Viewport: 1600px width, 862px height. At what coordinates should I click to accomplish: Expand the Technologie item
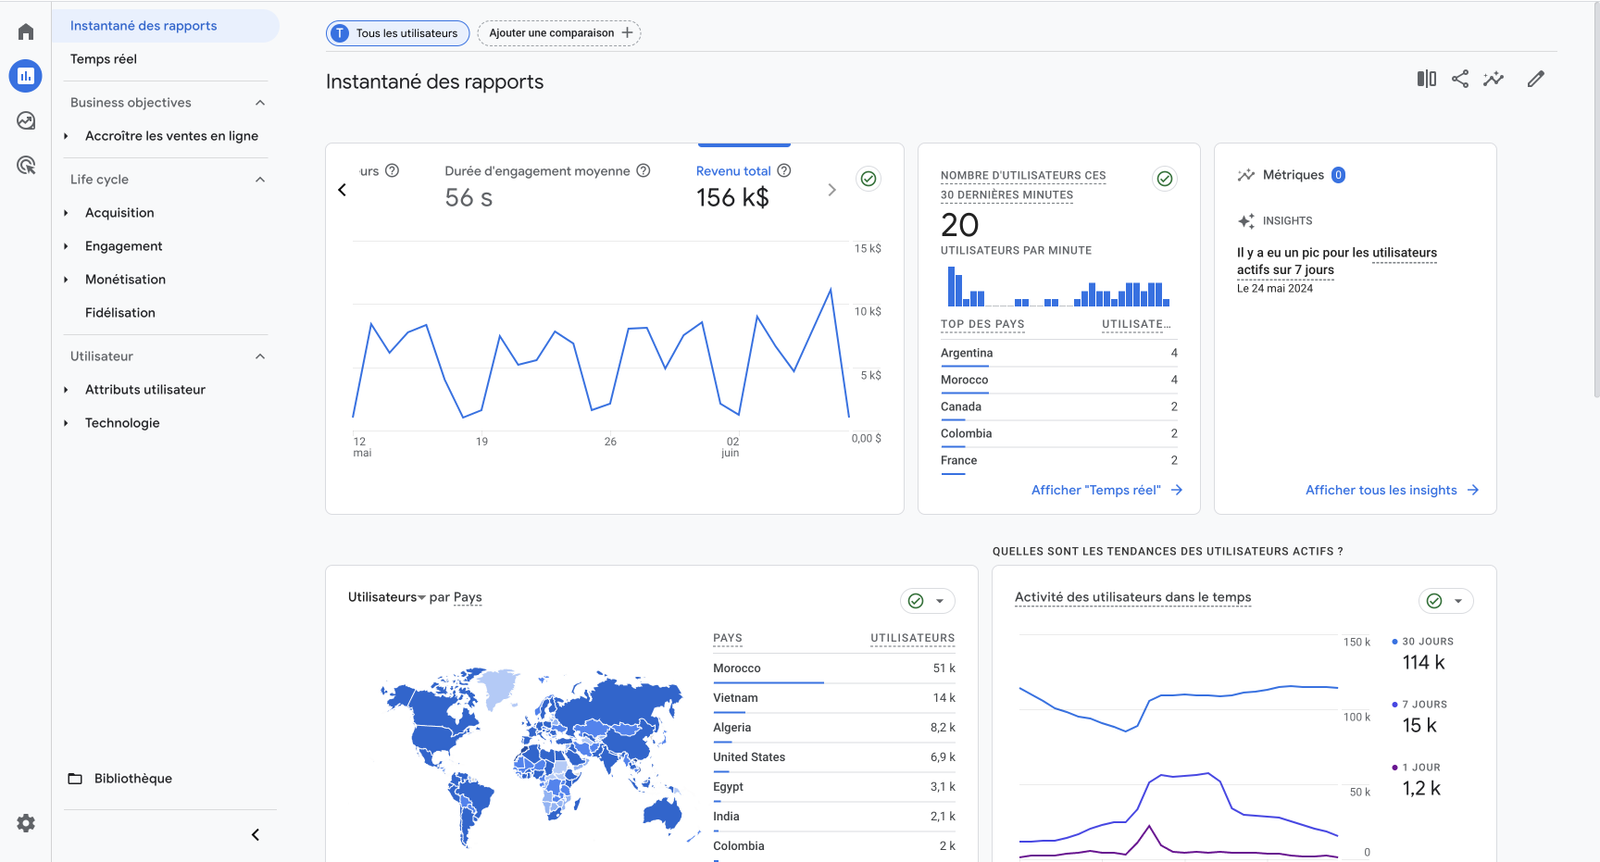tap(66, 423)
